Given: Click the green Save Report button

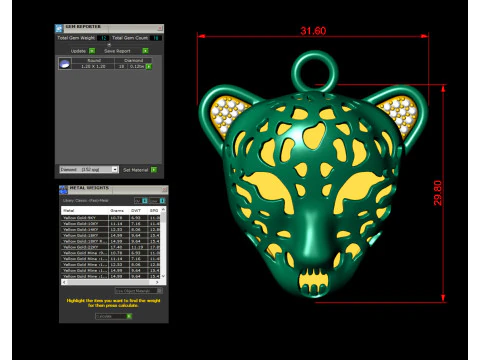Looking at the screenshot, I should coord(145,51).
